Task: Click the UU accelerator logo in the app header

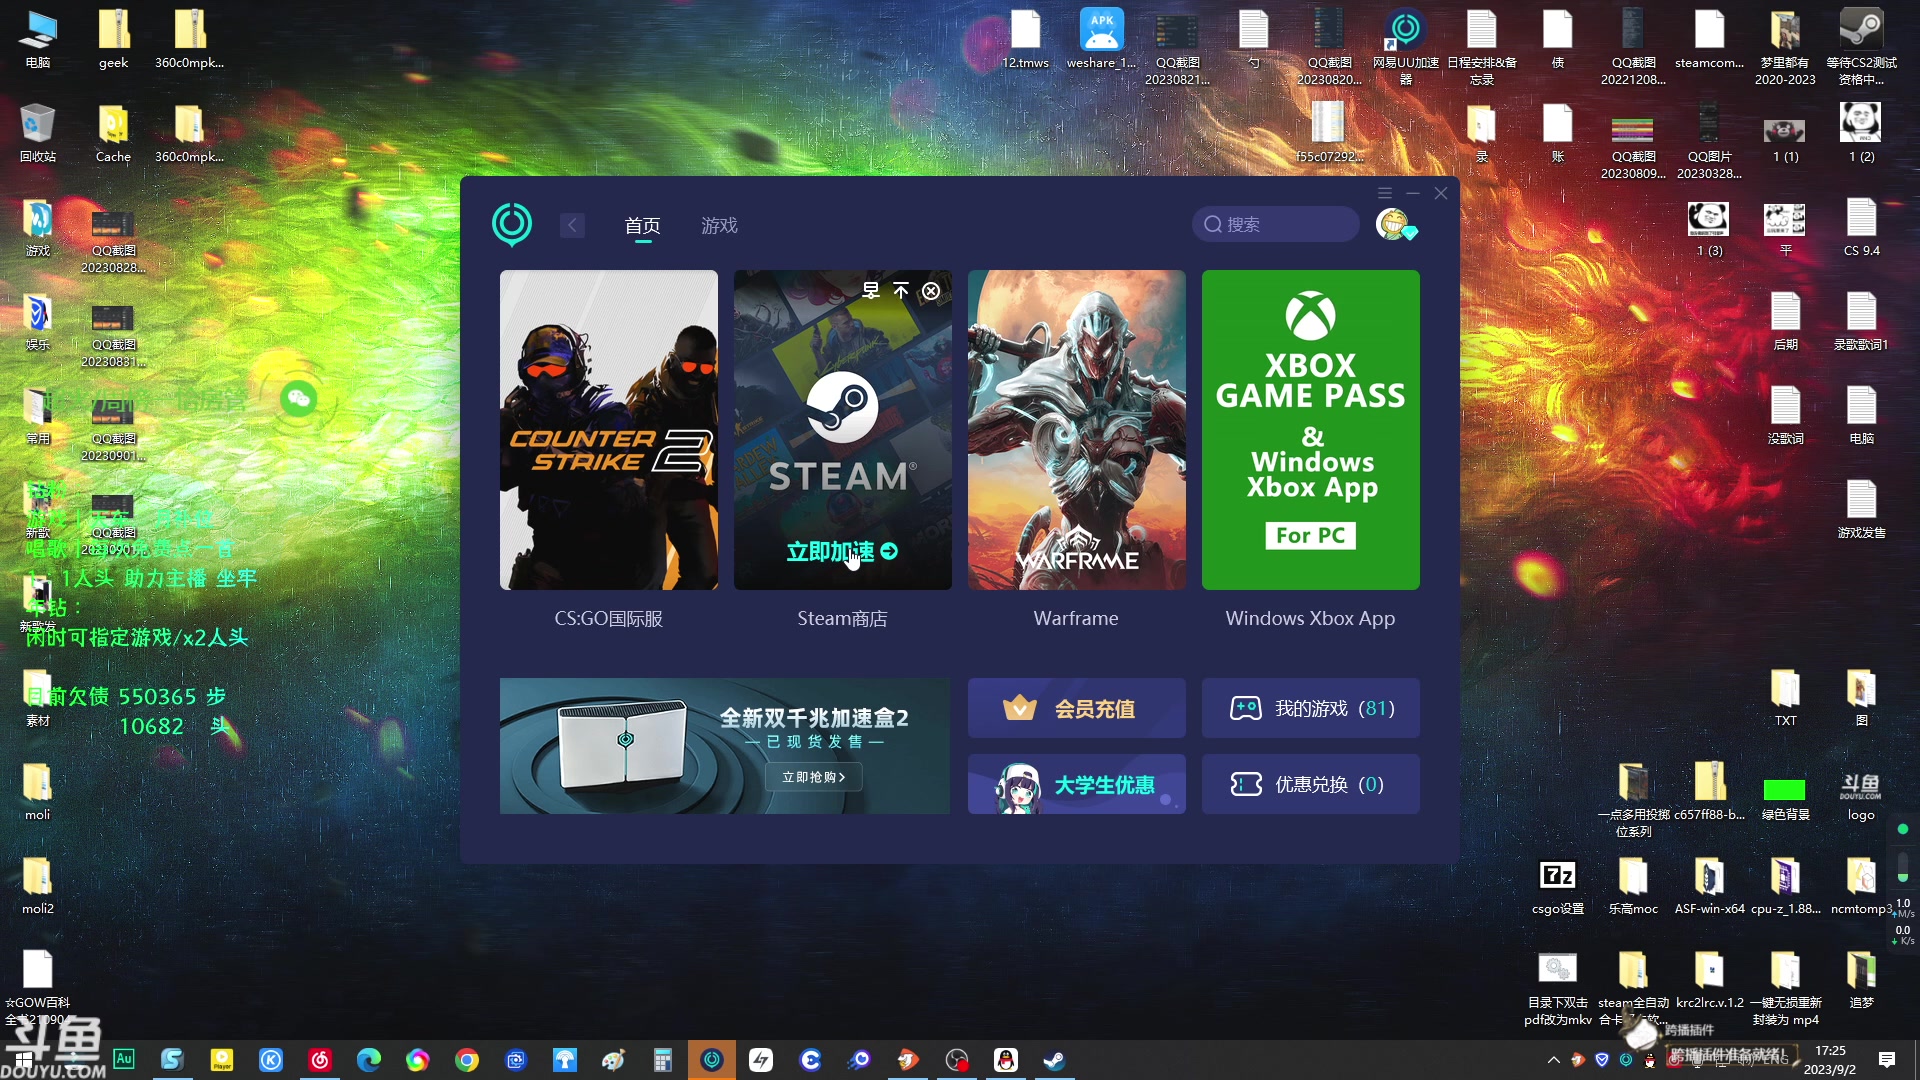Action: click(512, 224)
